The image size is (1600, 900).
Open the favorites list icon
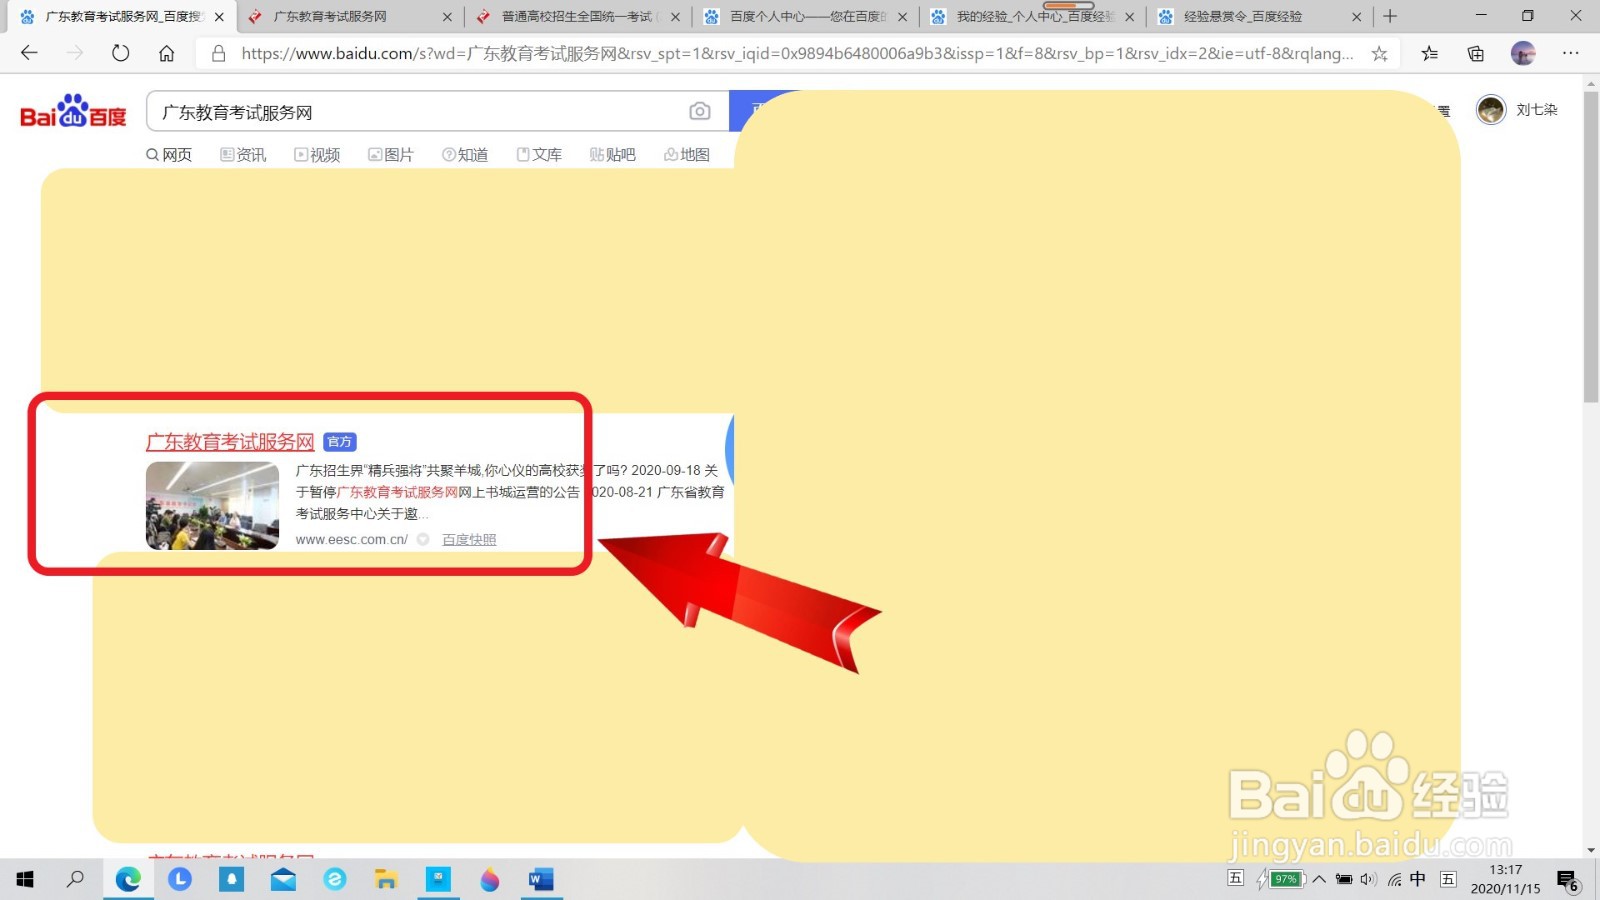1430,54
